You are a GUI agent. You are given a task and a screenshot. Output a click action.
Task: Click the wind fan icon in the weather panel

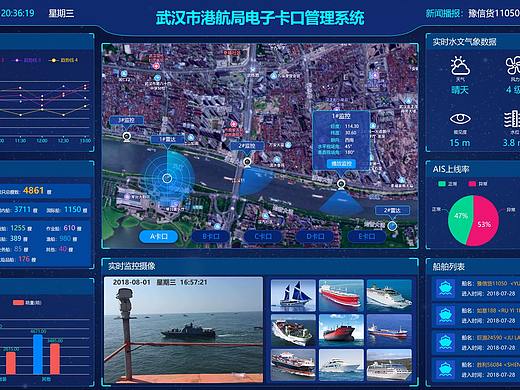click(513, 65)
